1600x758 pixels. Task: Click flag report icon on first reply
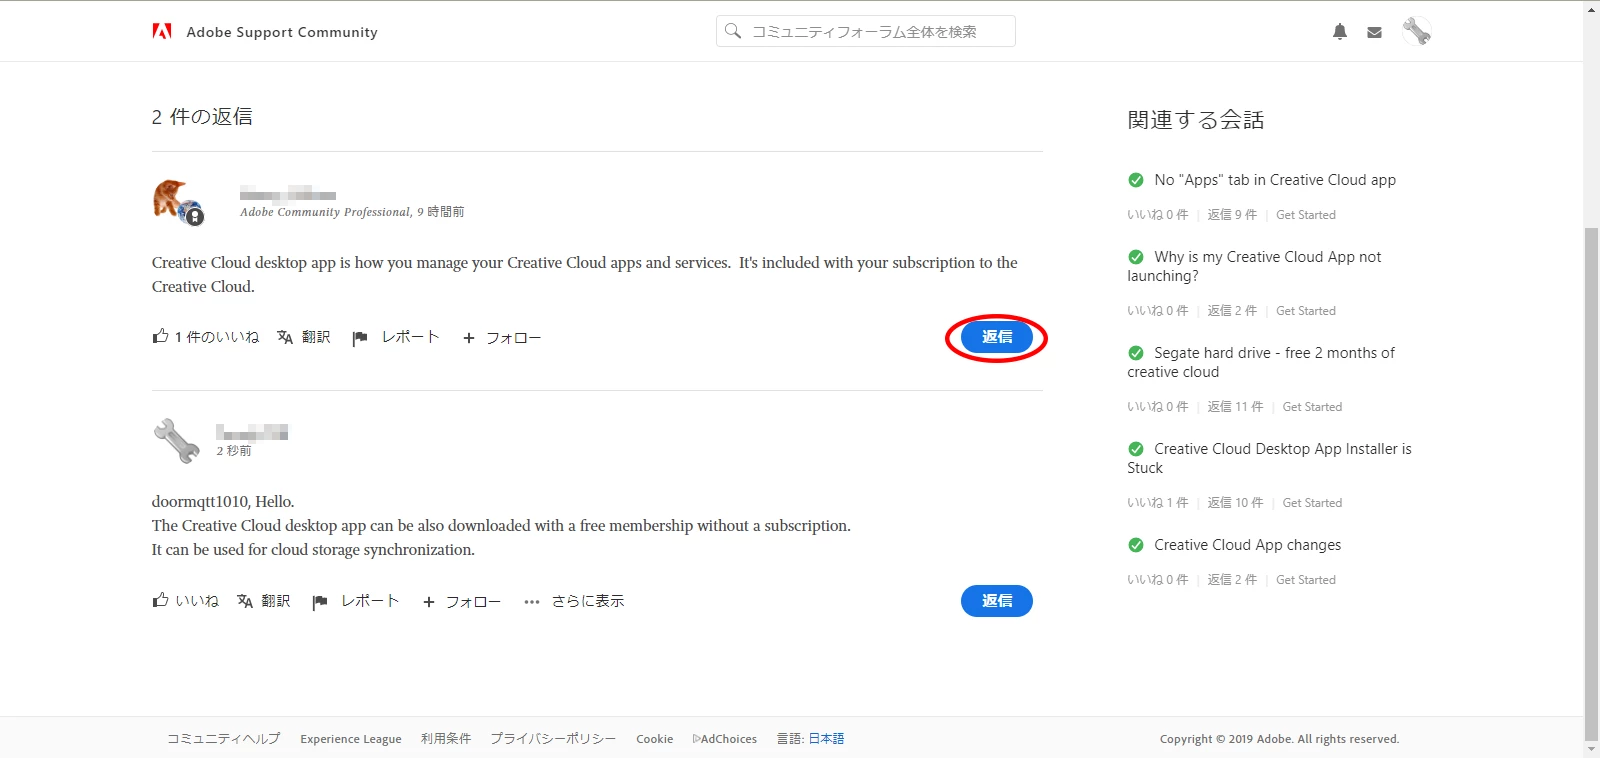point(360,338)
